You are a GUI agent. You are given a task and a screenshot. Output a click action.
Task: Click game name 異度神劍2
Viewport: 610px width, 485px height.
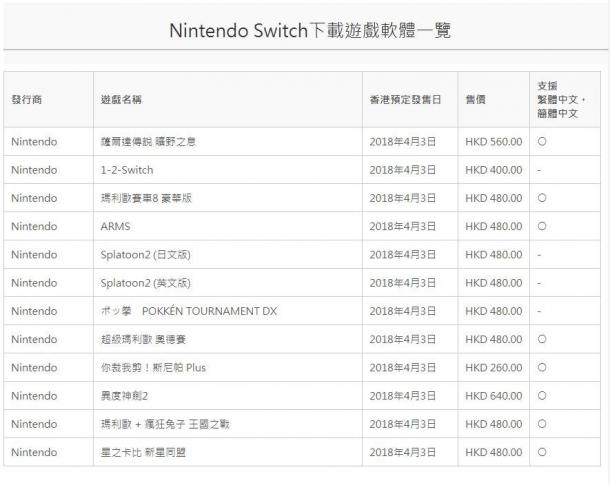tap(124, 396)
